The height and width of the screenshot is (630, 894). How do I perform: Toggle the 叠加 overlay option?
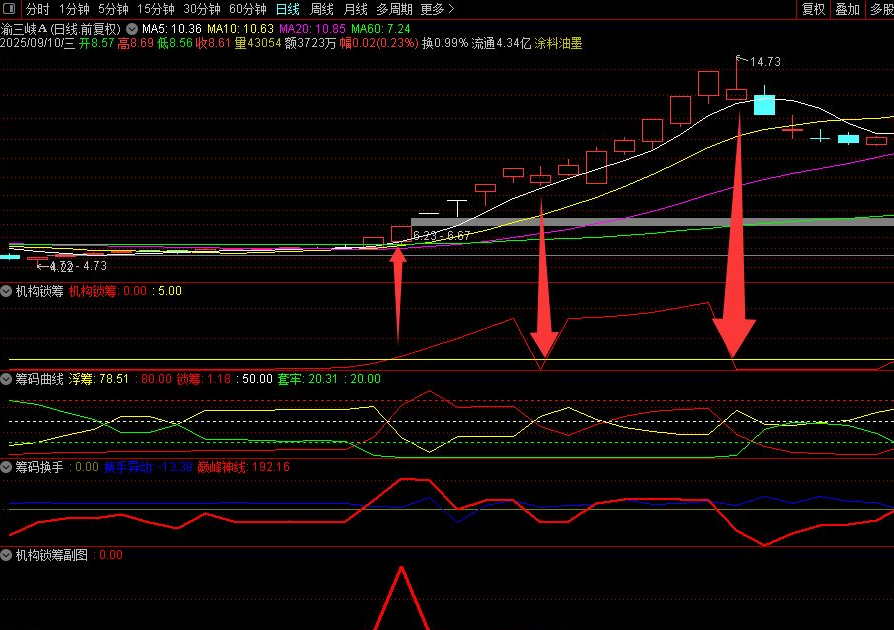click(x=846, y=9)
